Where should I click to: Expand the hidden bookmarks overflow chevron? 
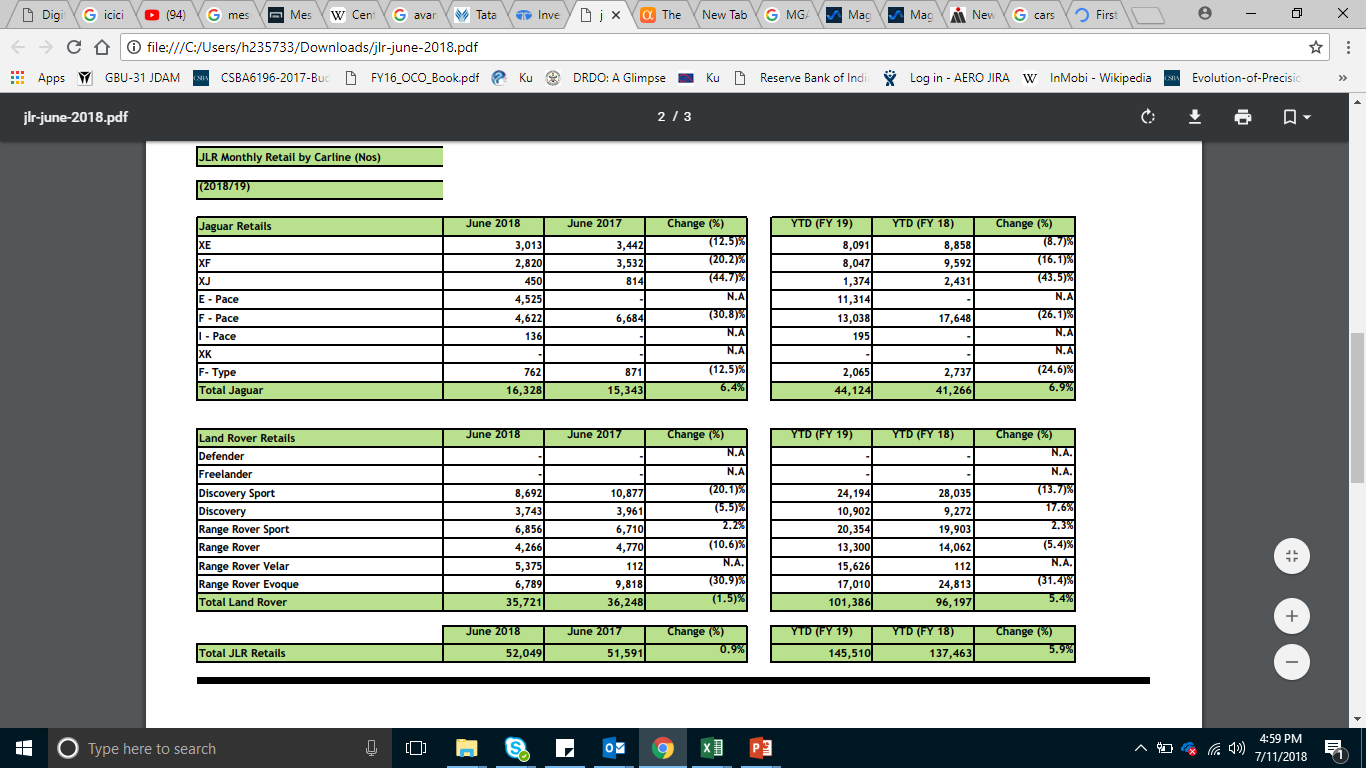(x=1342, y=78)
